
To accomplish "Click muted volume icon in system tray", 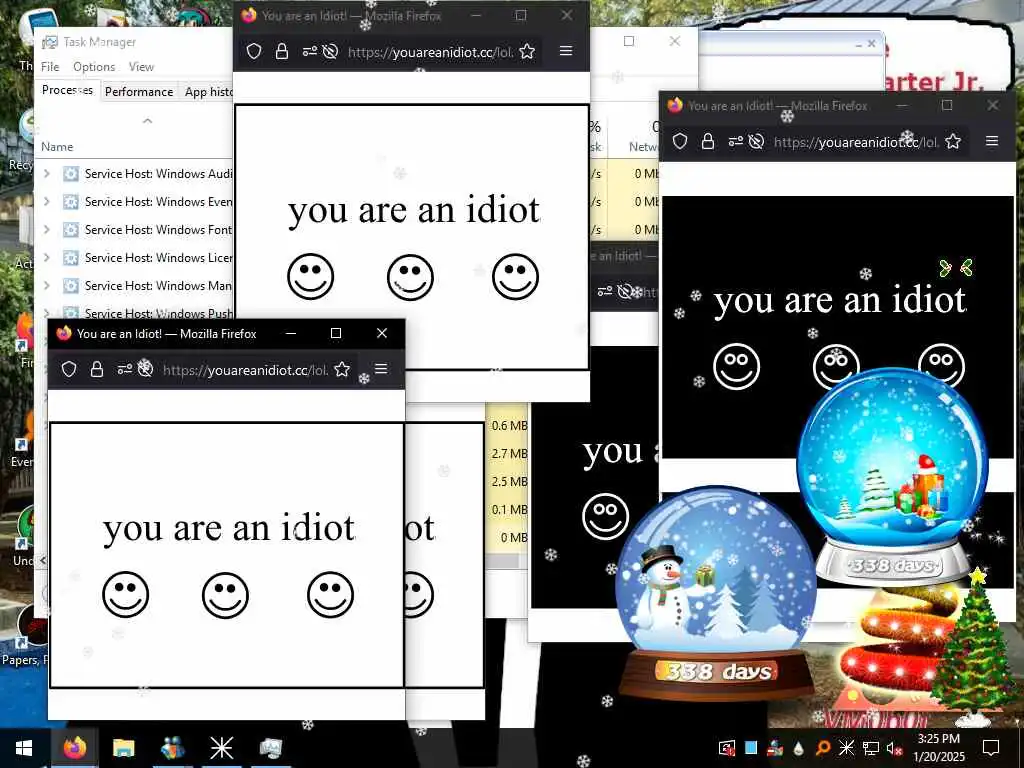I will click(x=893, y=748).
